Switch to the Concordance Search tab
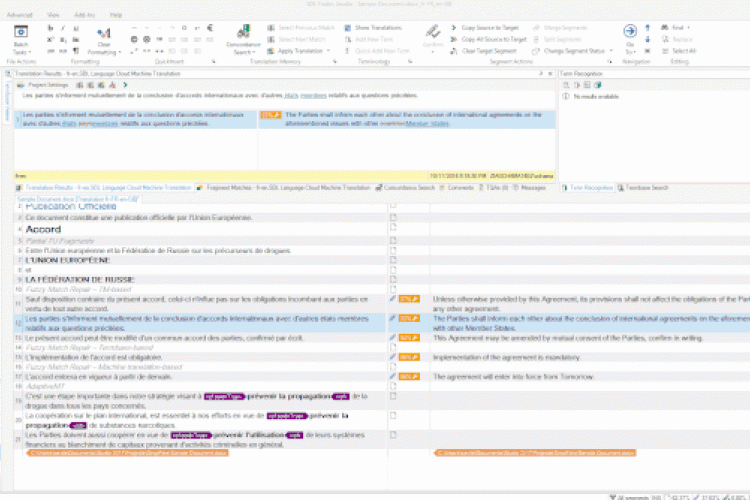This screenshot has height=500, width=750. (x=405, y=188)
